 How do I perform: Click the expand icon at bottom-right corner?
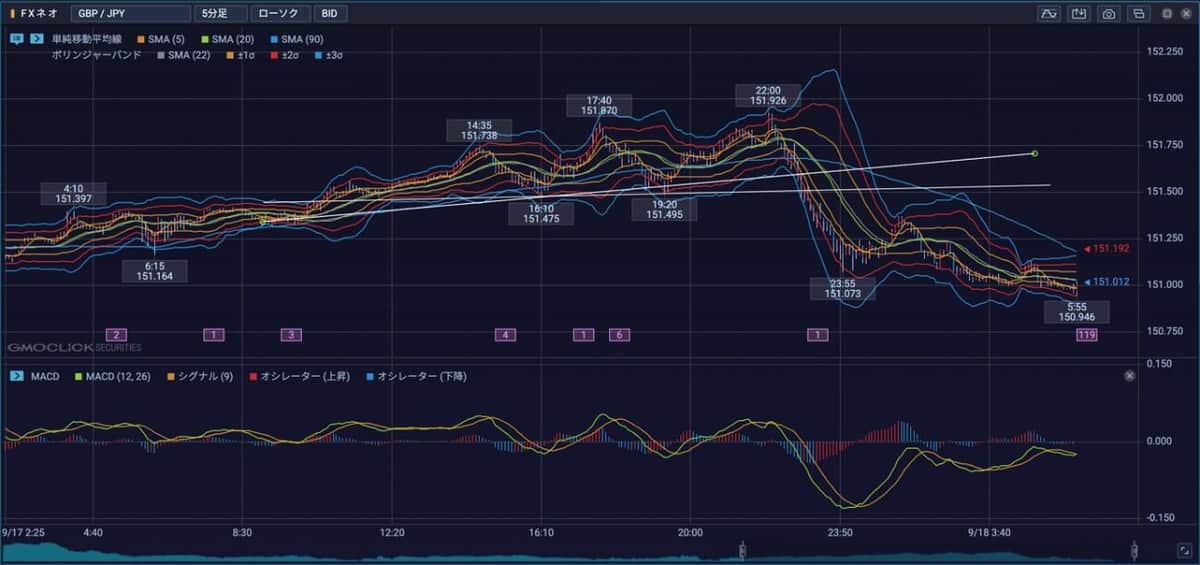click(1185, 551)
